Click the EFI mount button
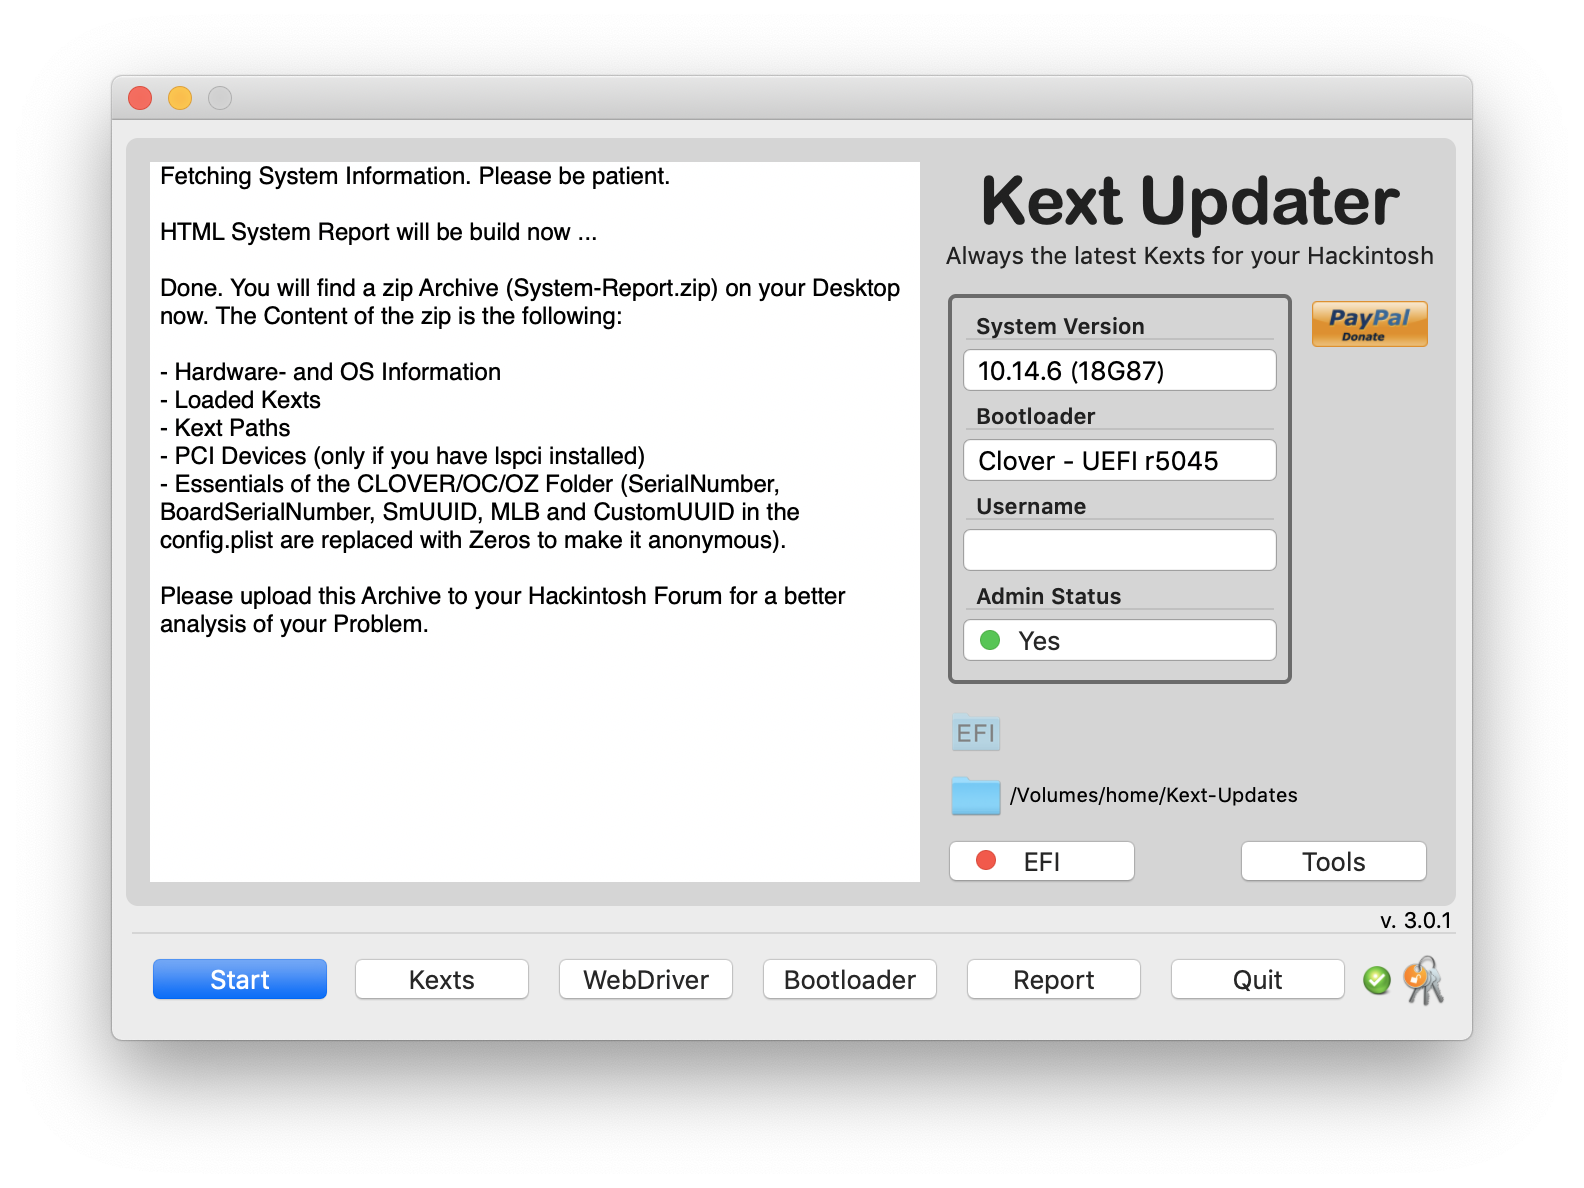This screenshot has height=1188, width=1584. pyautogui.click(x=1042, y=861)
